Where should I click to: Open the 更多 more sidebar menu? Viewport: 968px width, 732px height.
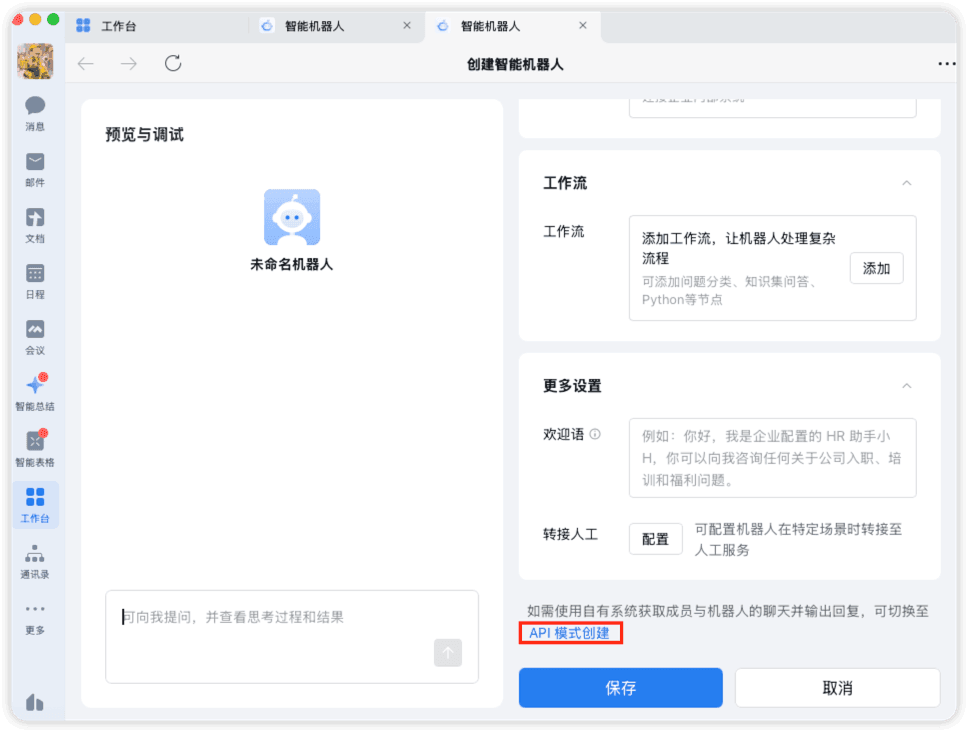pyautogui.click(x=35, y=619)
